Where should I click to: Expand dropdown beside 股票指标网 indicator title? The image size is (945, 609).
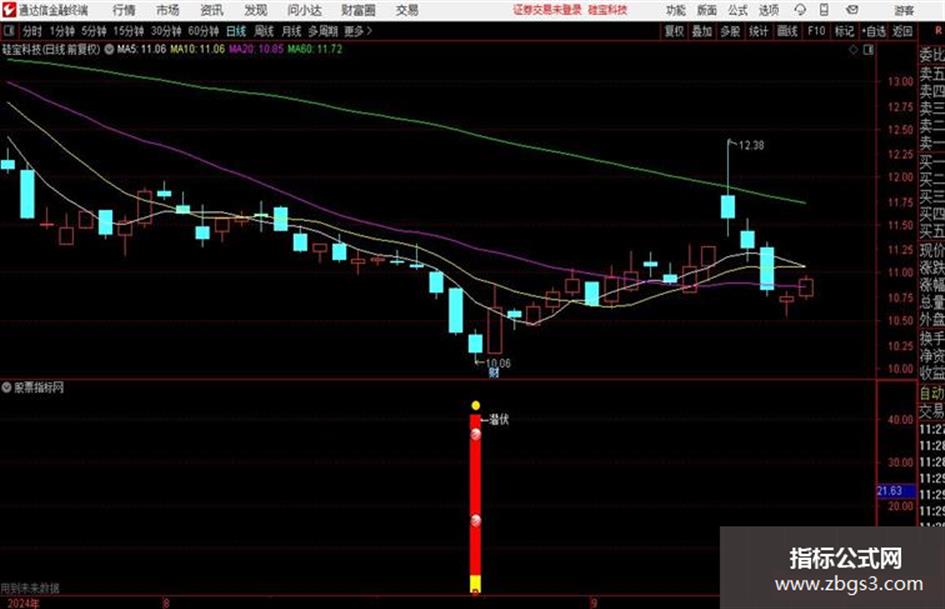coord(7,388)
